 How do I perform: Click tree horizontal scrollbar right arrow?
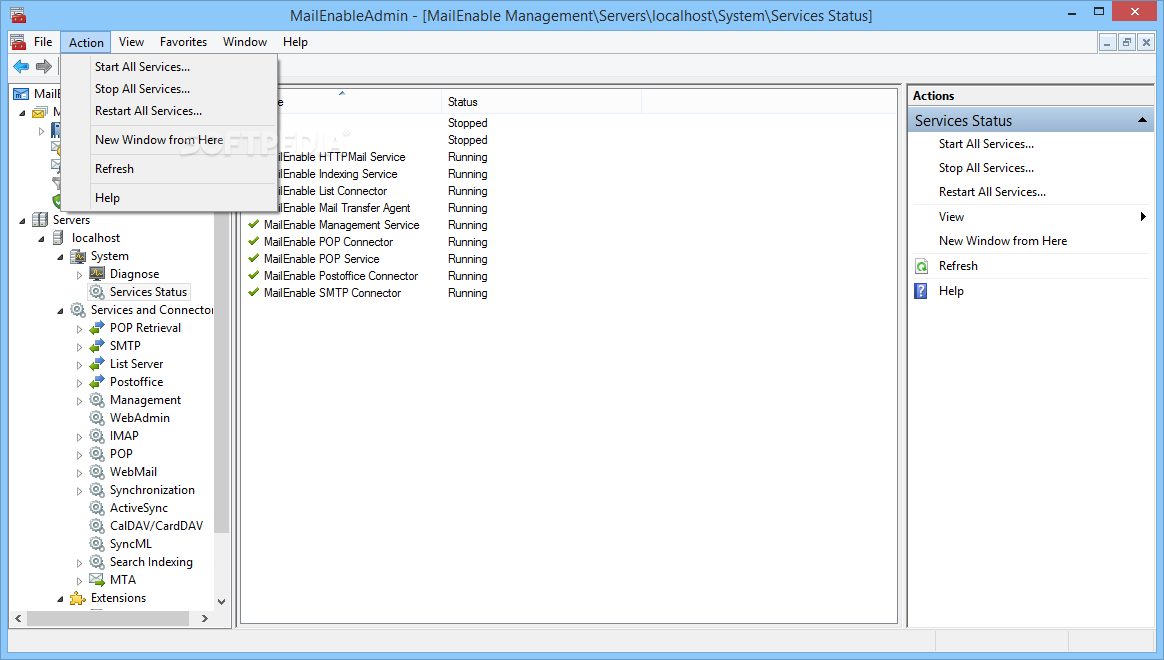point(205,618)
